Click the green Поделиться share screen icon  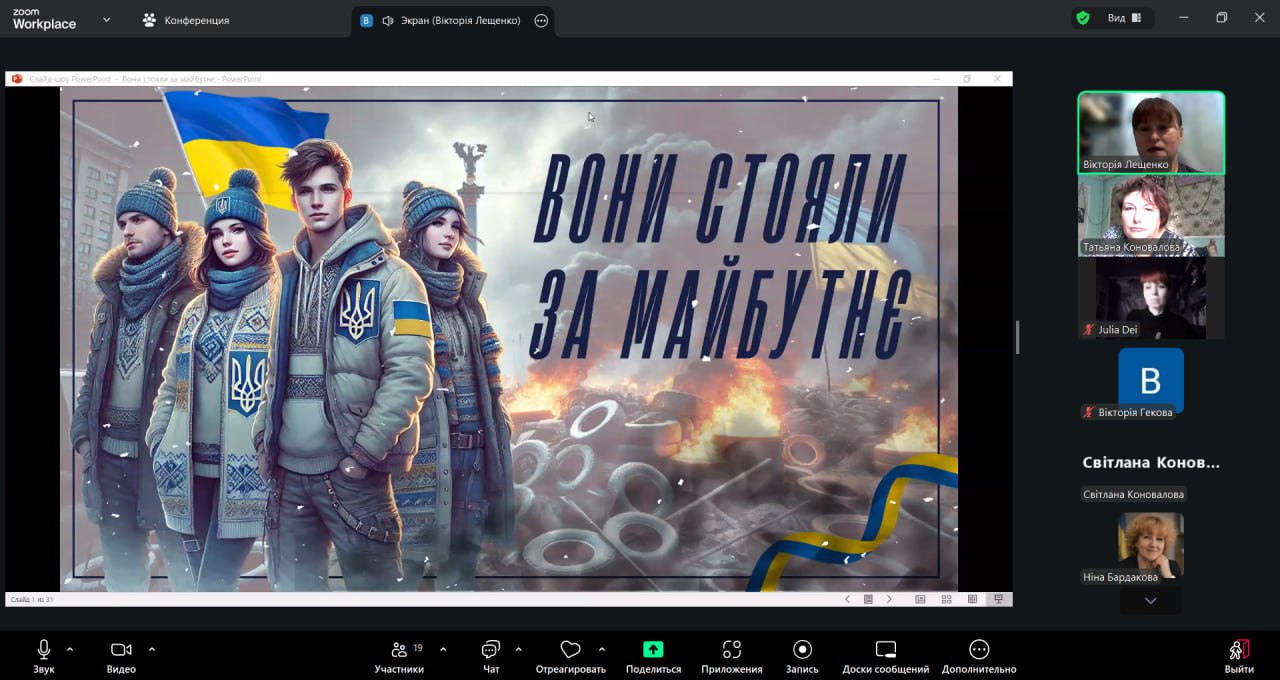(x=653, y=650)
